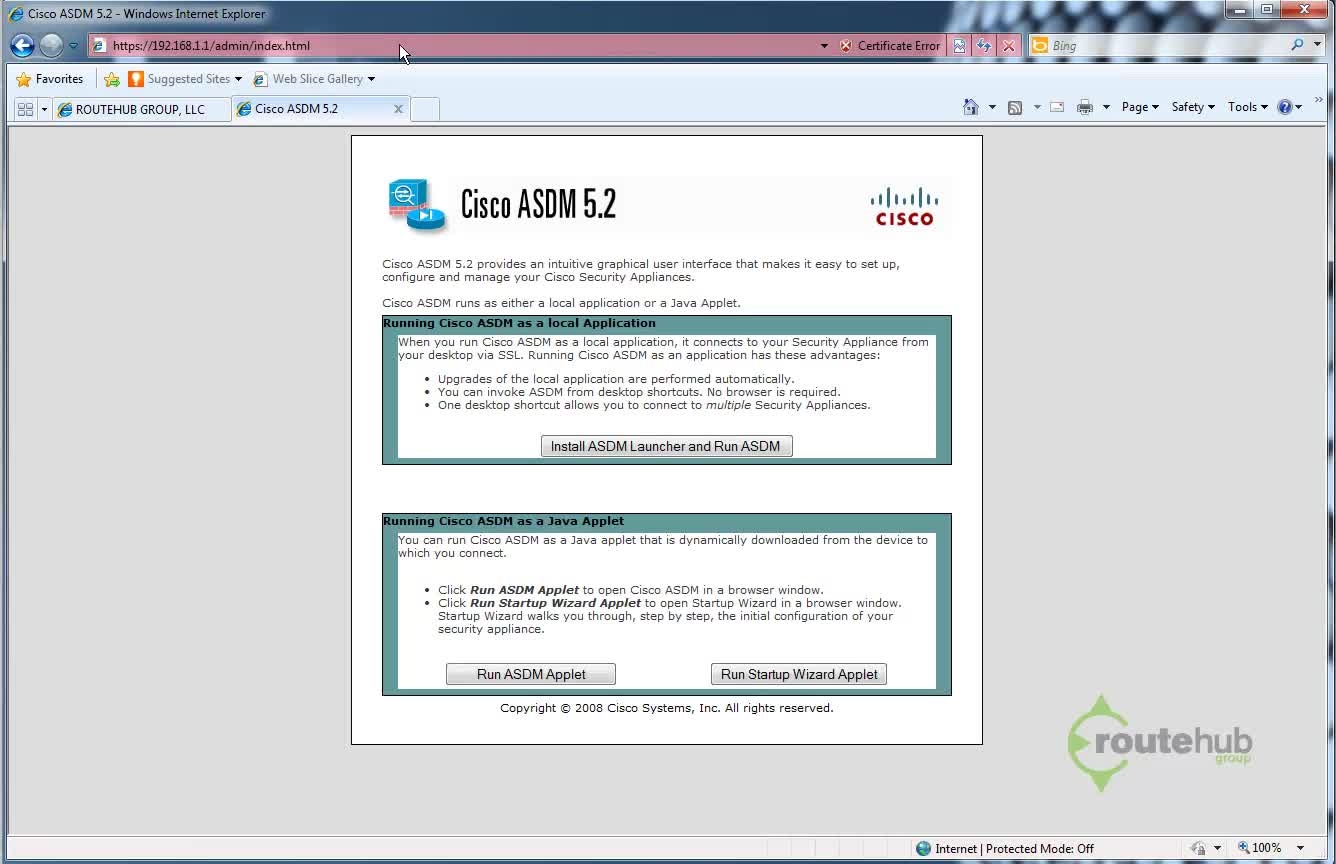Focus the Bing search input field
Viewport: 1336px width, 864px height.
1165,46
